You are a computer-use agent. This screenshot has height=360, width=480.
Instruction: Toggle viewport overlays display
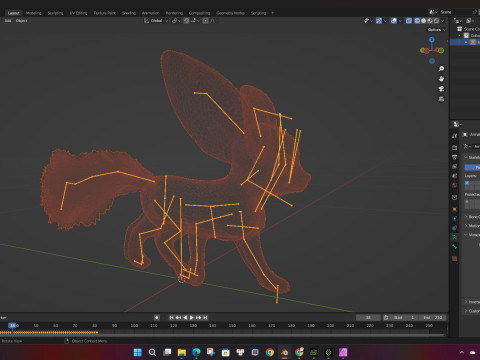[394, 21]
